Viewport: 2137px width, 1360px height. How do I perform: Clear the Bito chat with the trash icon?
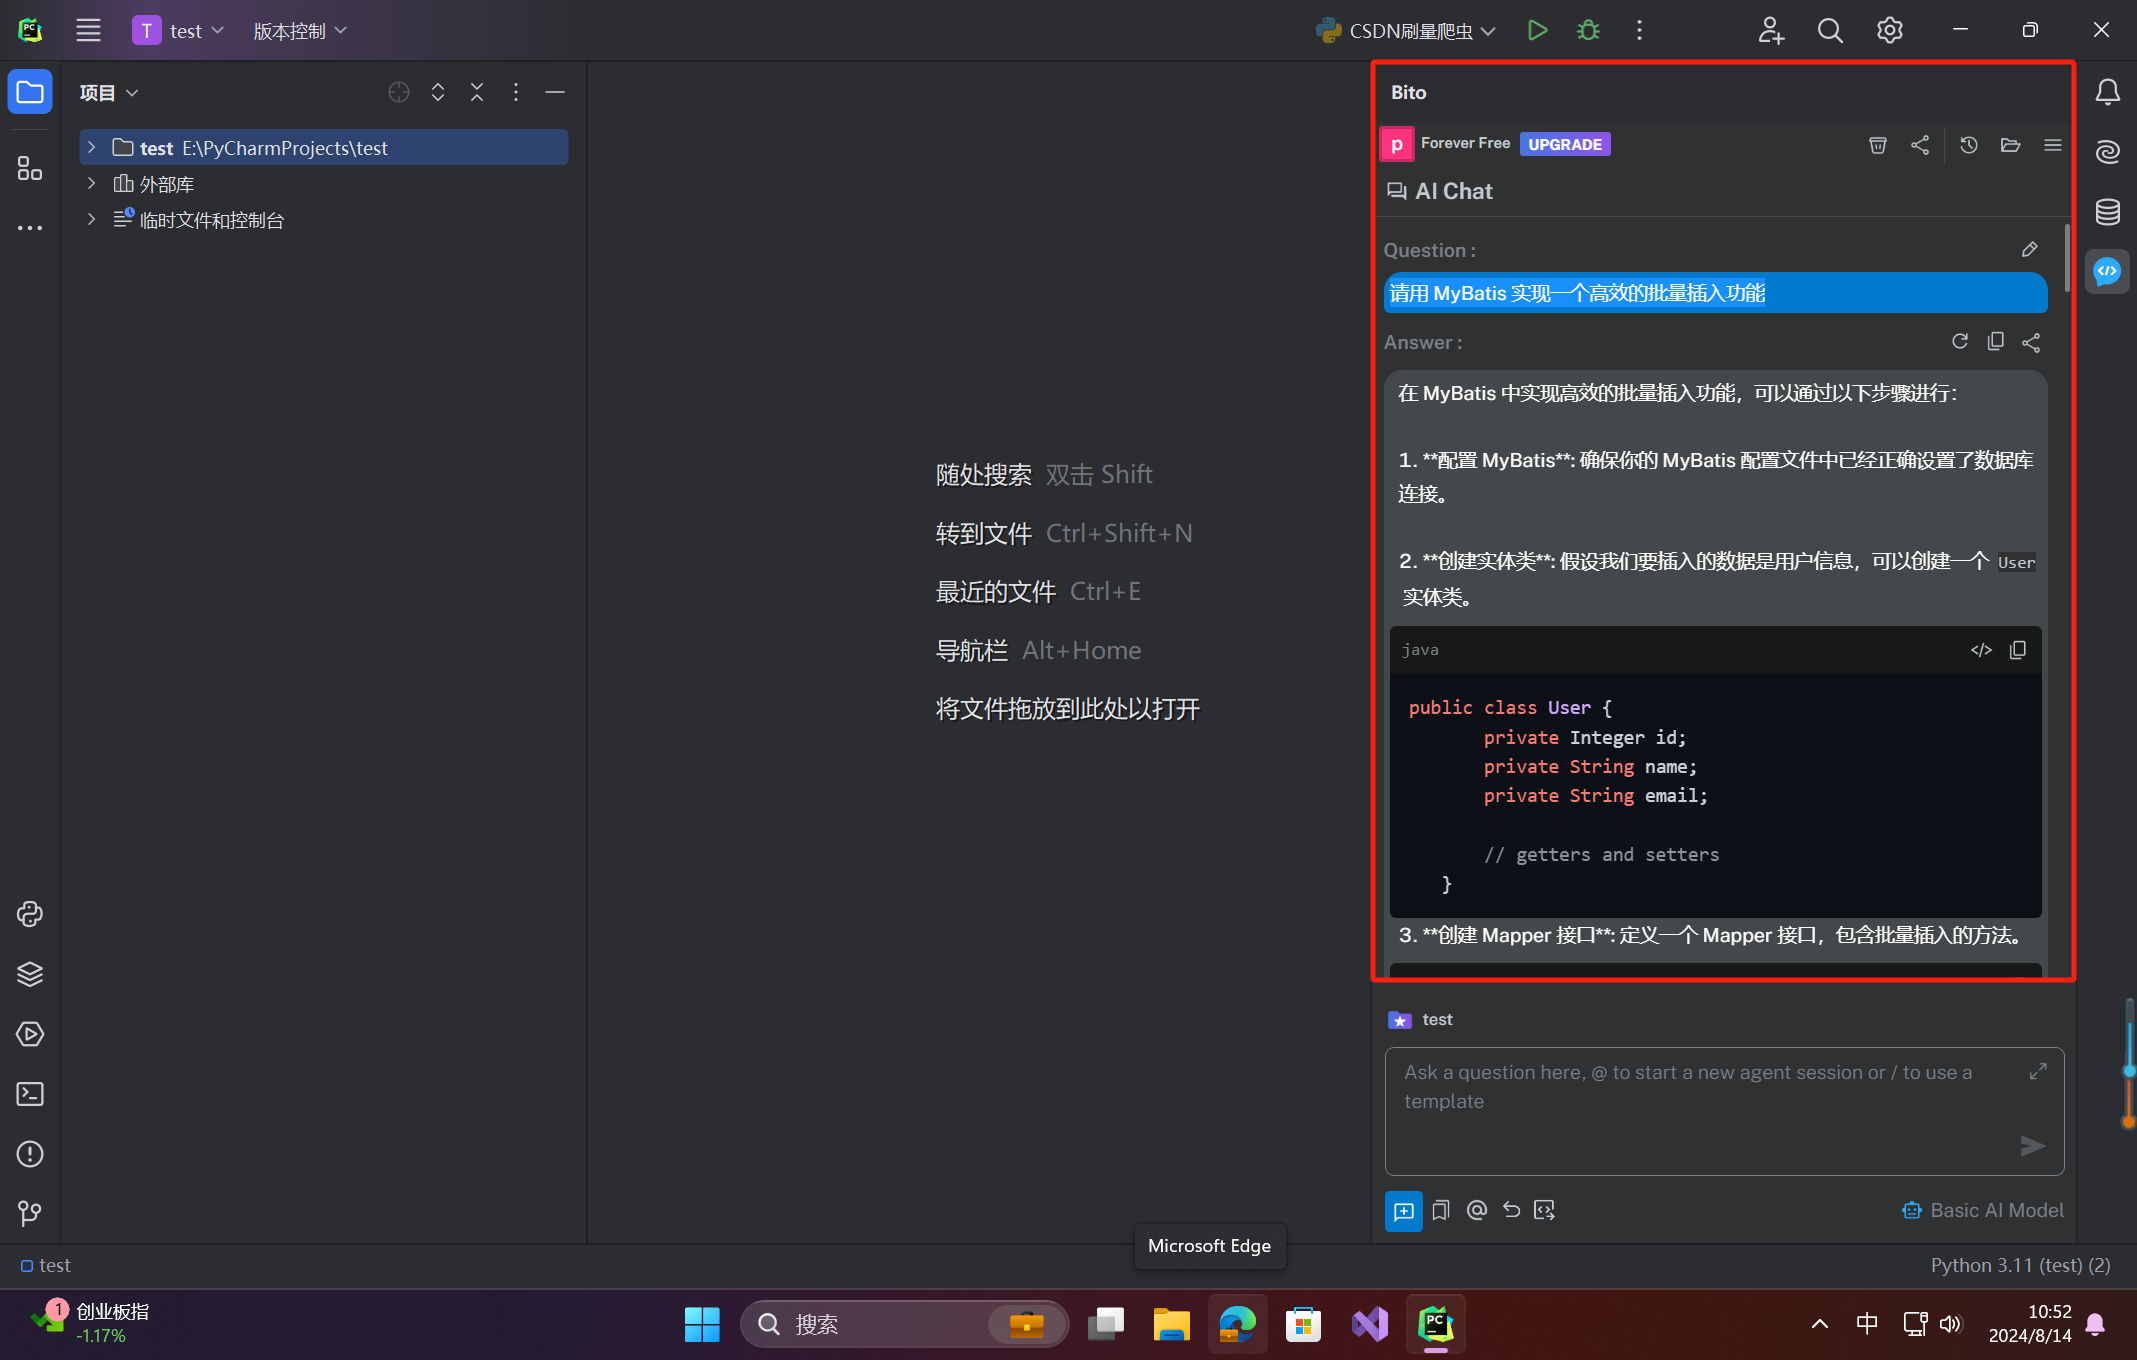pos(1877,145)
